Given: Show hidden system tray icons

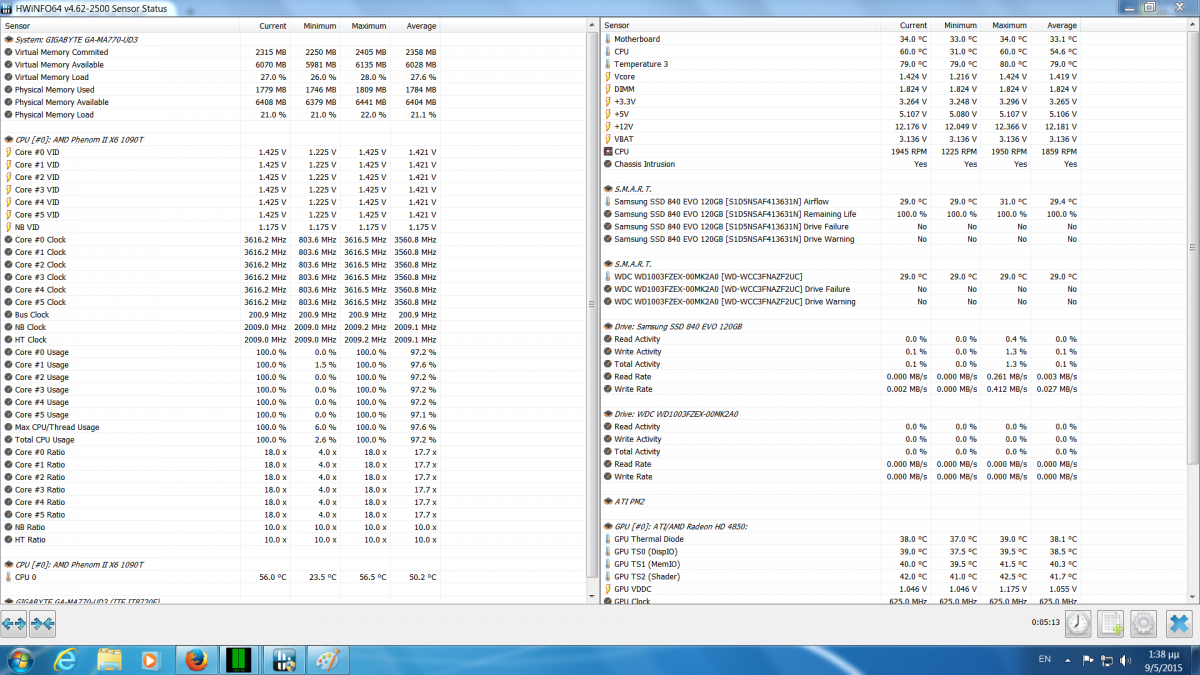Looking at the screenshot, I should (x=1067, y=660).
